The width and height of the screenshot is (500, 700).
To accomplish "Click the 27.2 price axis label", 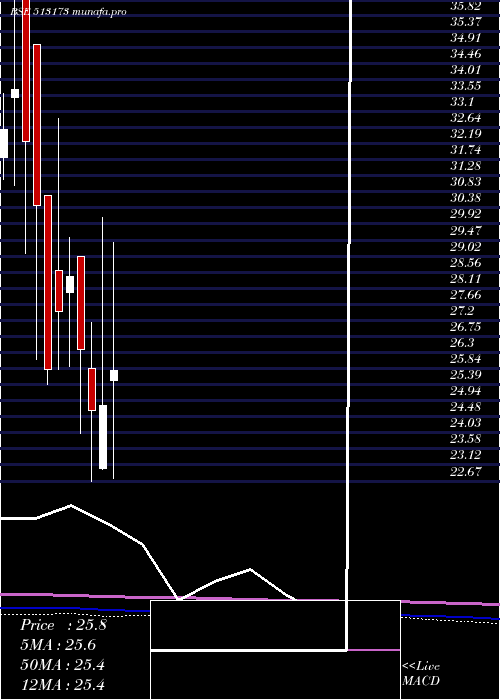I will [462, 311].
